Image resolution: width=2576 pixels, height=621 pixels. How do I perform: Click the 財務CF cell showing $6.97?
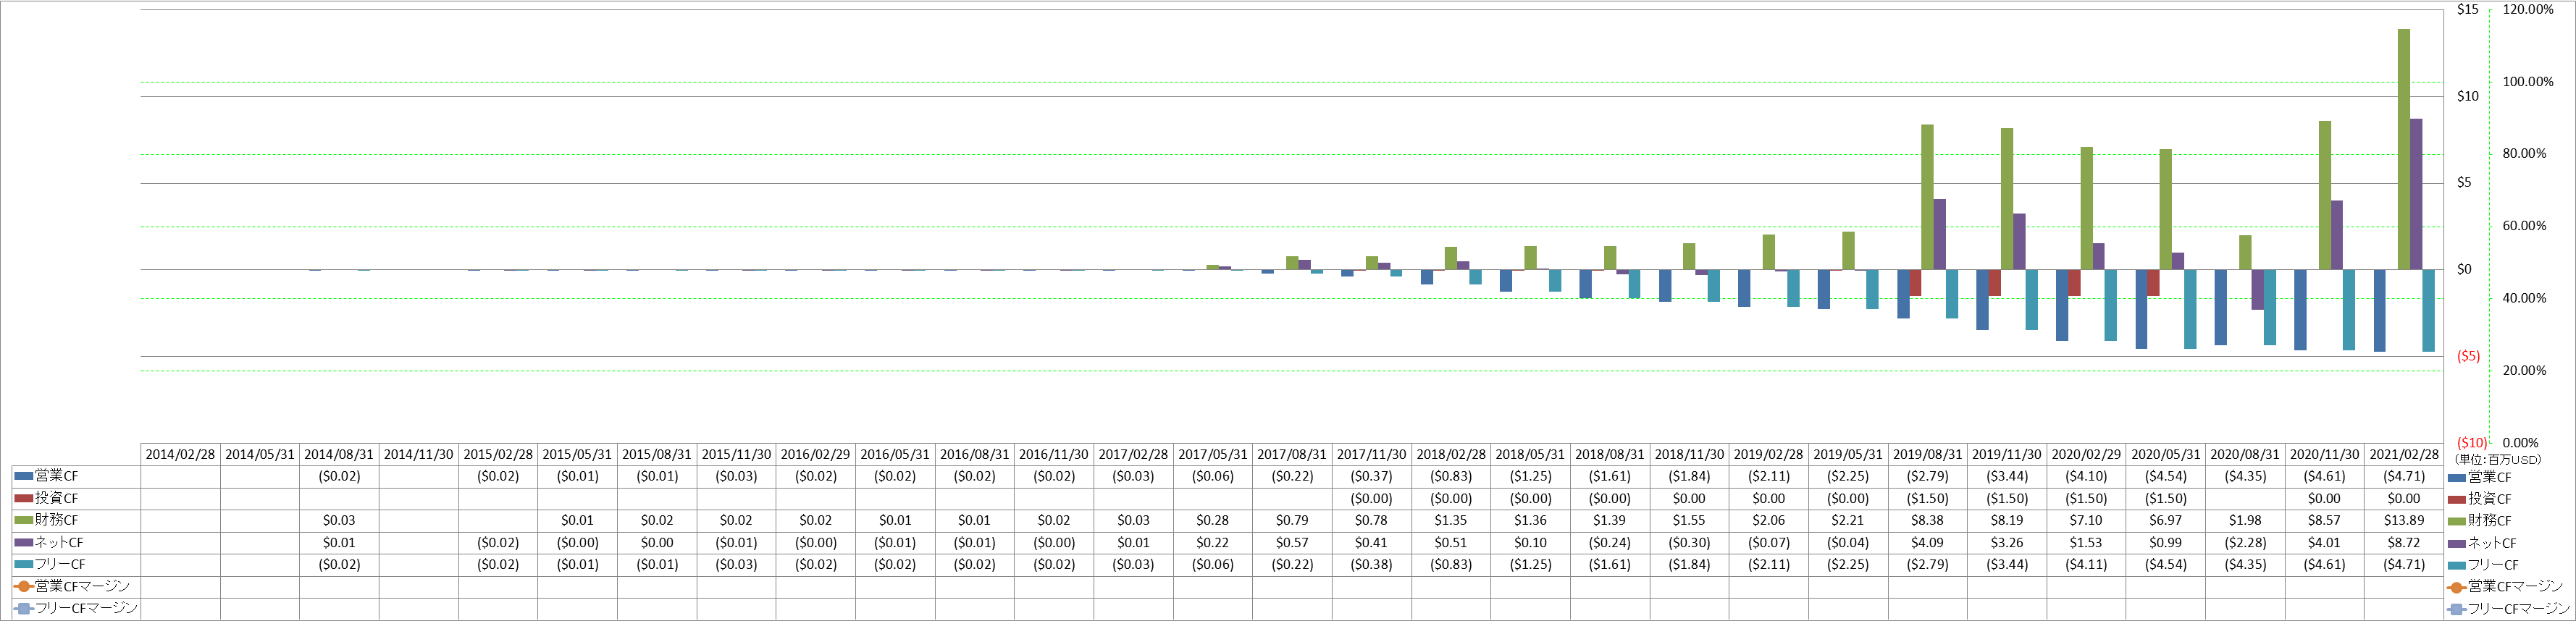coord(2166,520)
